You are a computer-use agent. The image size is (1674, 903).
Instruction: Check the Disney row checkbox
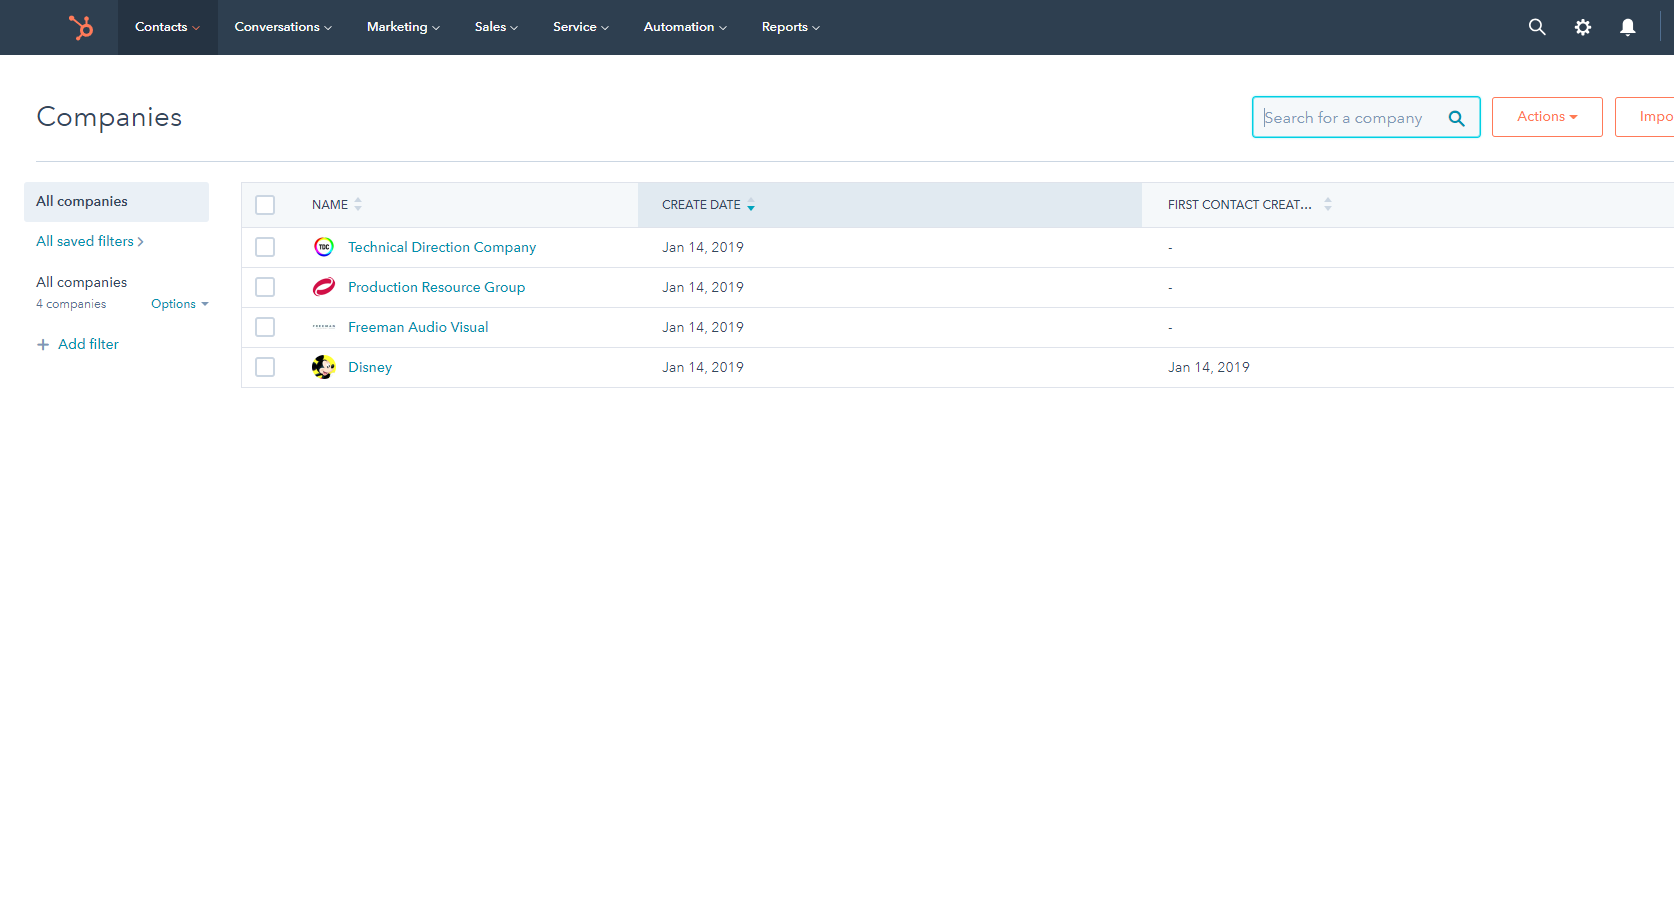pyautogui.click(x=265, y=367)
